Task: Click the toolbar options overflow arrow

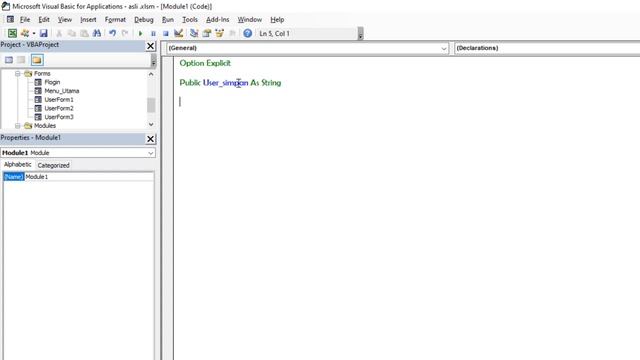Action: tap(360, 34)
